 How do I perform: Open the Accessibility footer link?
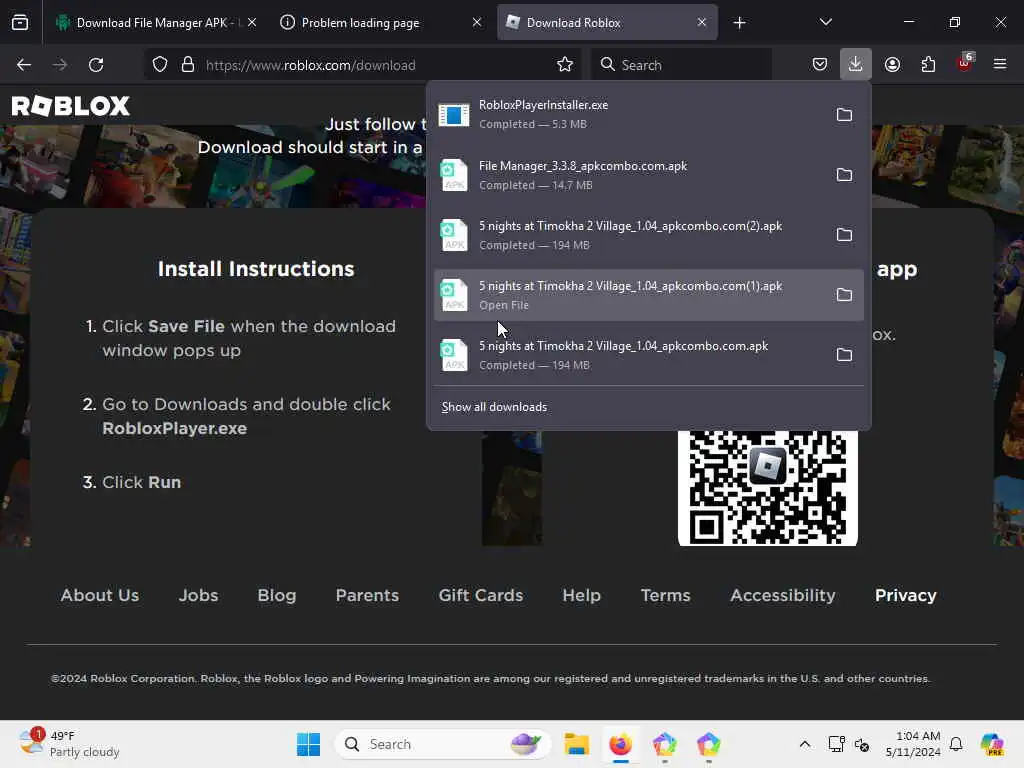[x=782, y=596]
